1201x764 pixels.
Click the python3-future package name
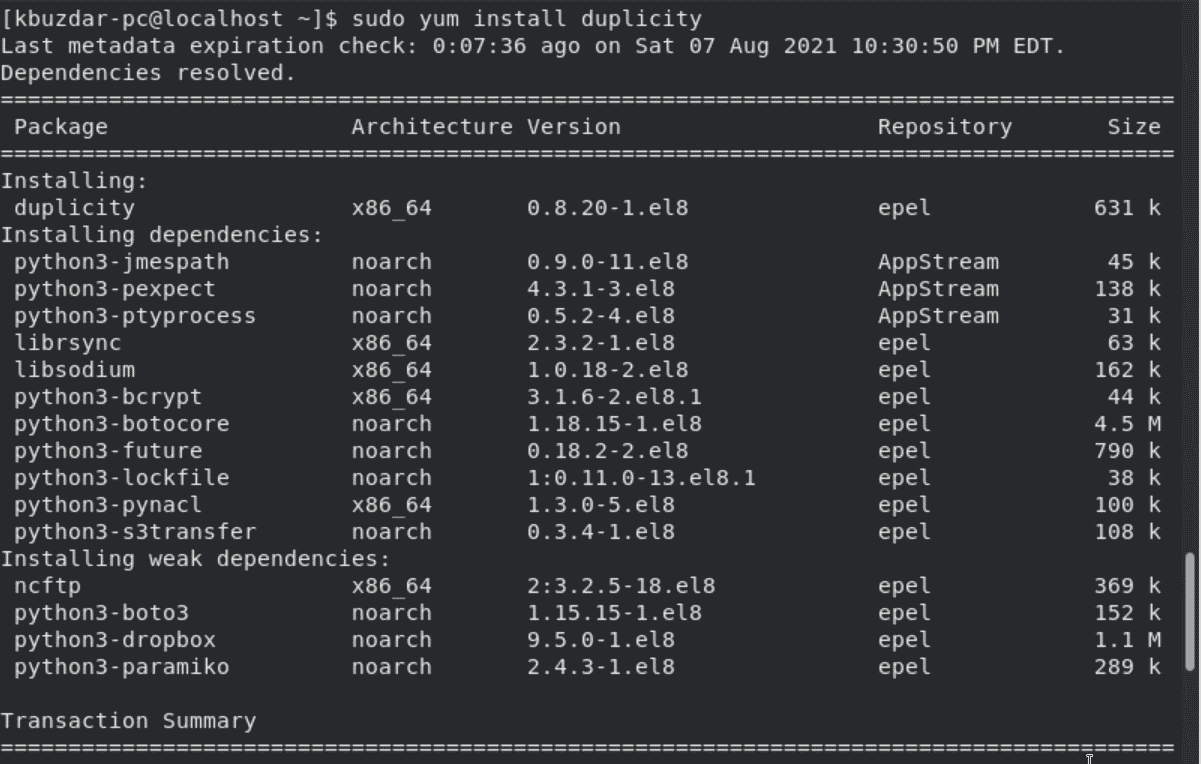pos(107,451)
